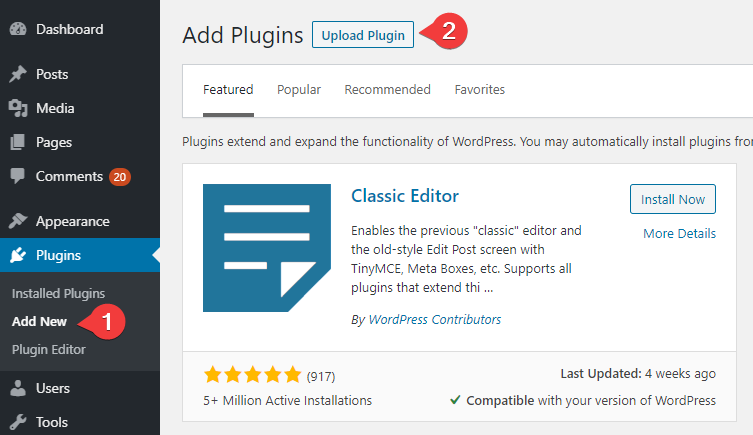Image resolution: width=753 pixels, height=435 pixels.
Task: Go to Installed Plugins submenu
Action: [59, 293]
